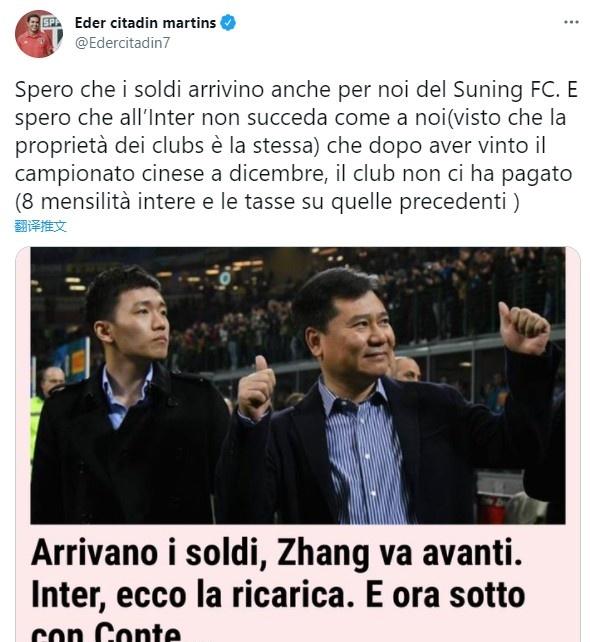This screenshot has height=642, width=590.
Task: Click the club logo inside the avatar picture
Action: [52, 23]
